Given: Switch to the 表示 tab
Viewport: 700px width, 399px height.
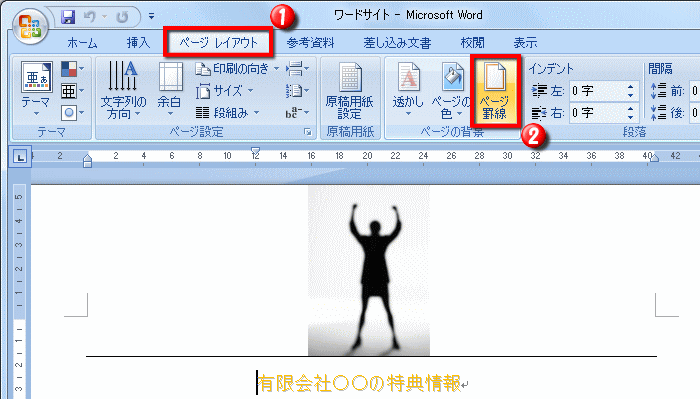Looking at the screenshot, I should pyautogui.click(x=525, y=43).
